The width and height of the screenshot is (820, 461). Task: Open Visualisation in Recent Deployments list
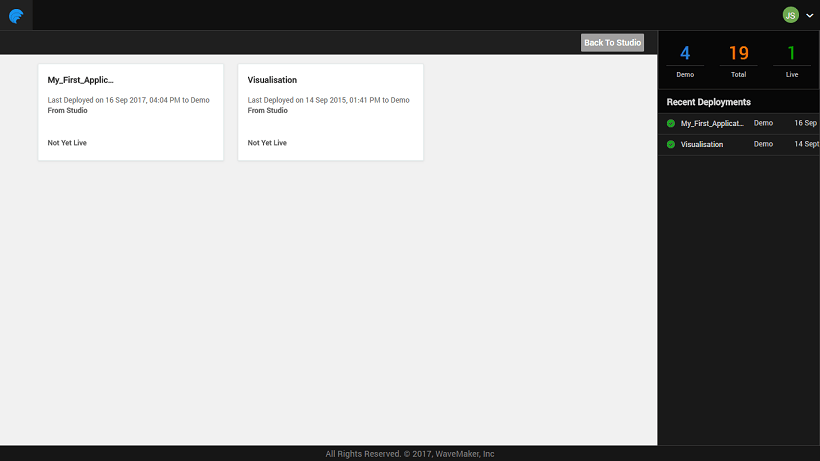click(702, 144)
